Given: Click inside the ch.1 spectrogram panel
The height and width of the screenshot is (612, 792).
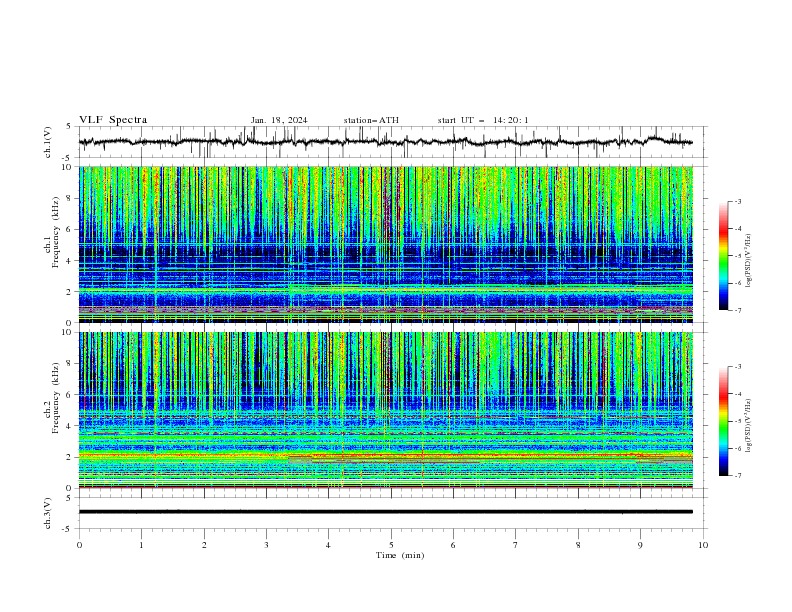Looking at the screenshot, I should point(385,244).
